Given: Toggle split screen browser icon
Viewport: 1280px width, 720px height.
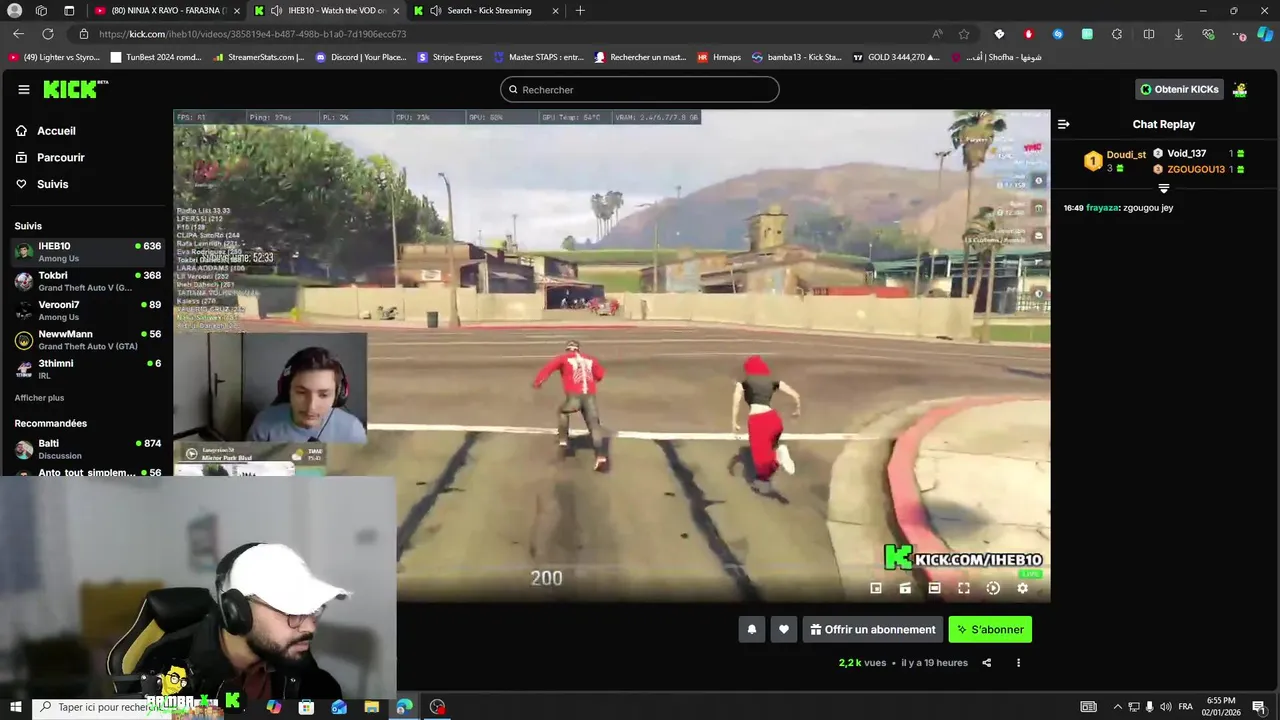Looking at the screenshot, I should point(1148,34).
